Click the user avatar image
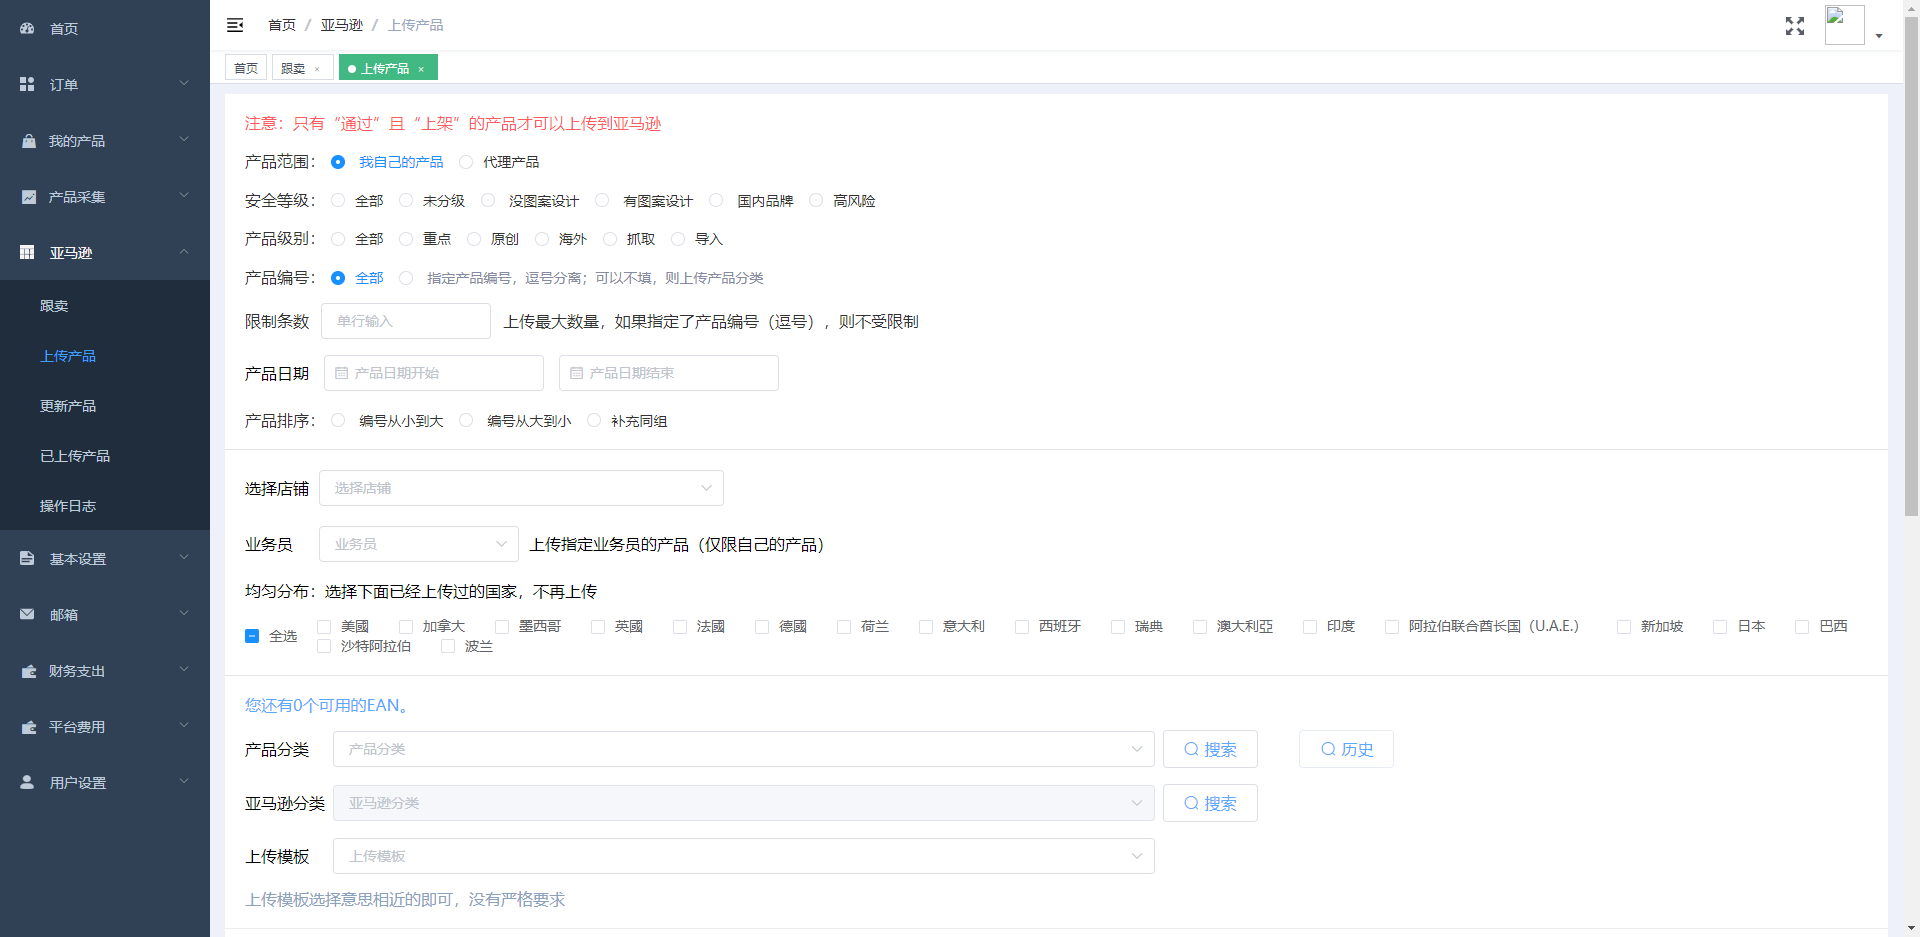 [1843, 25]
